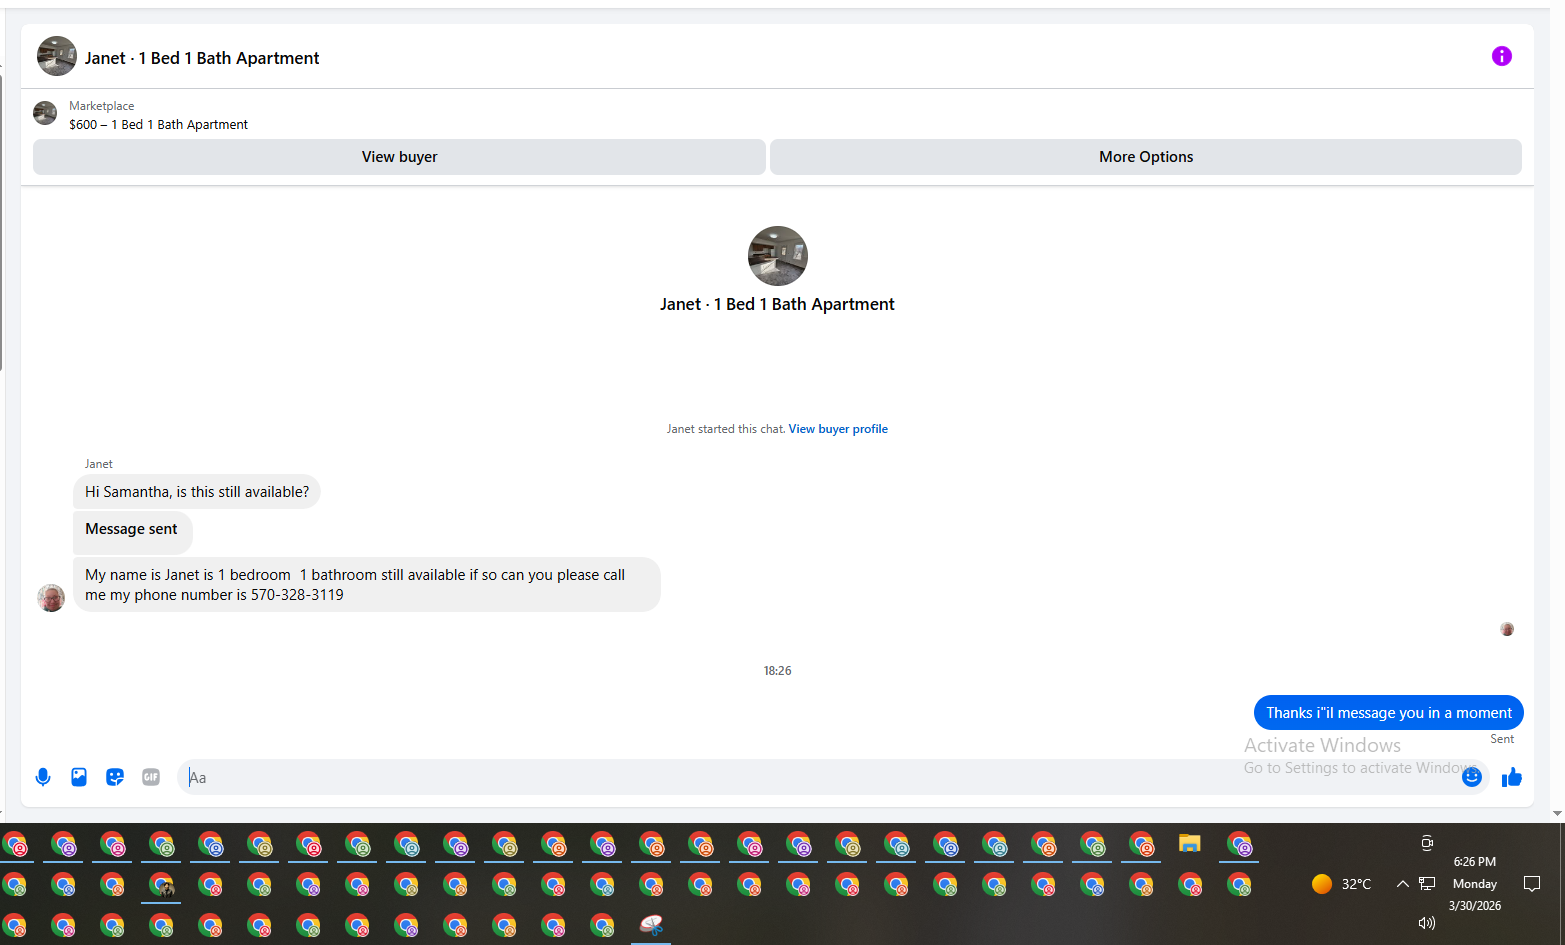Click the View buyer button

click(399, 157)
